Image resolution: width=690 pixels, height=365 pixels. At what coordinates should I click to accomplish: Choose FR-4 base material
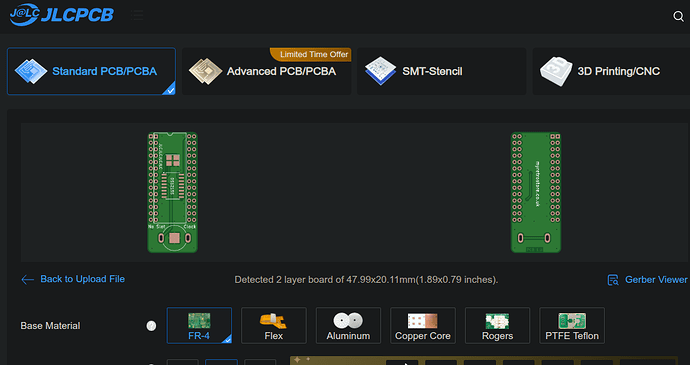pos(199,325)
